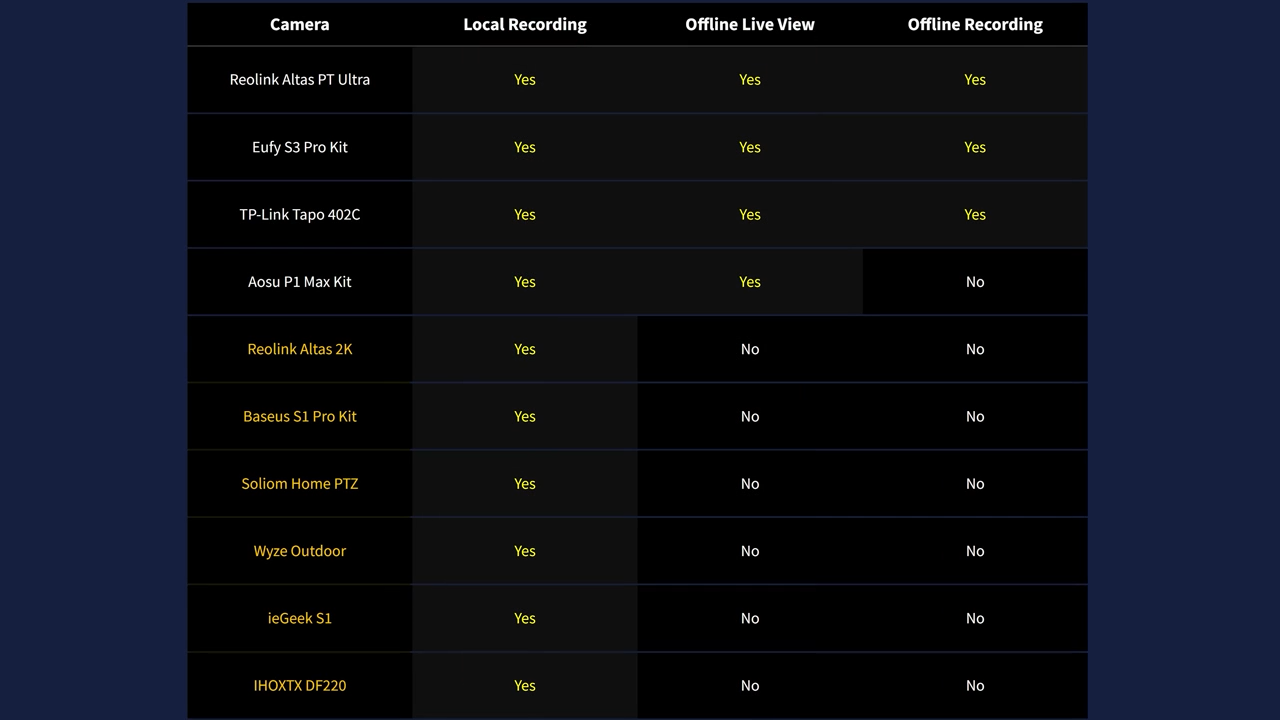Viewport: 1280px width, 720px height.
Task: Click Local Recording Yes for Baseus S1 Pro Kit
Action: click(x=525, y=416)
